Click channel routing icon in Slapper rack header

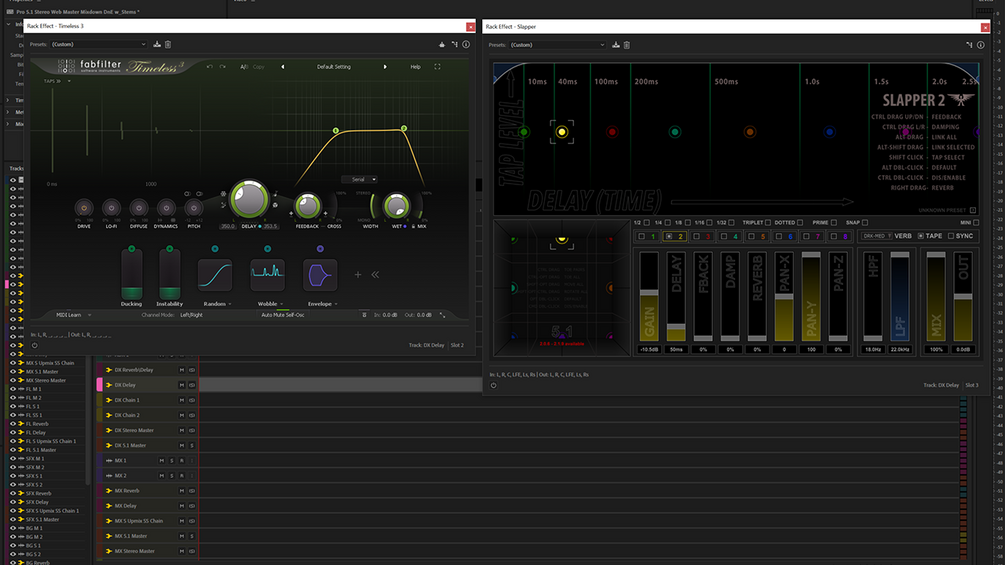(x=969, y=45)
